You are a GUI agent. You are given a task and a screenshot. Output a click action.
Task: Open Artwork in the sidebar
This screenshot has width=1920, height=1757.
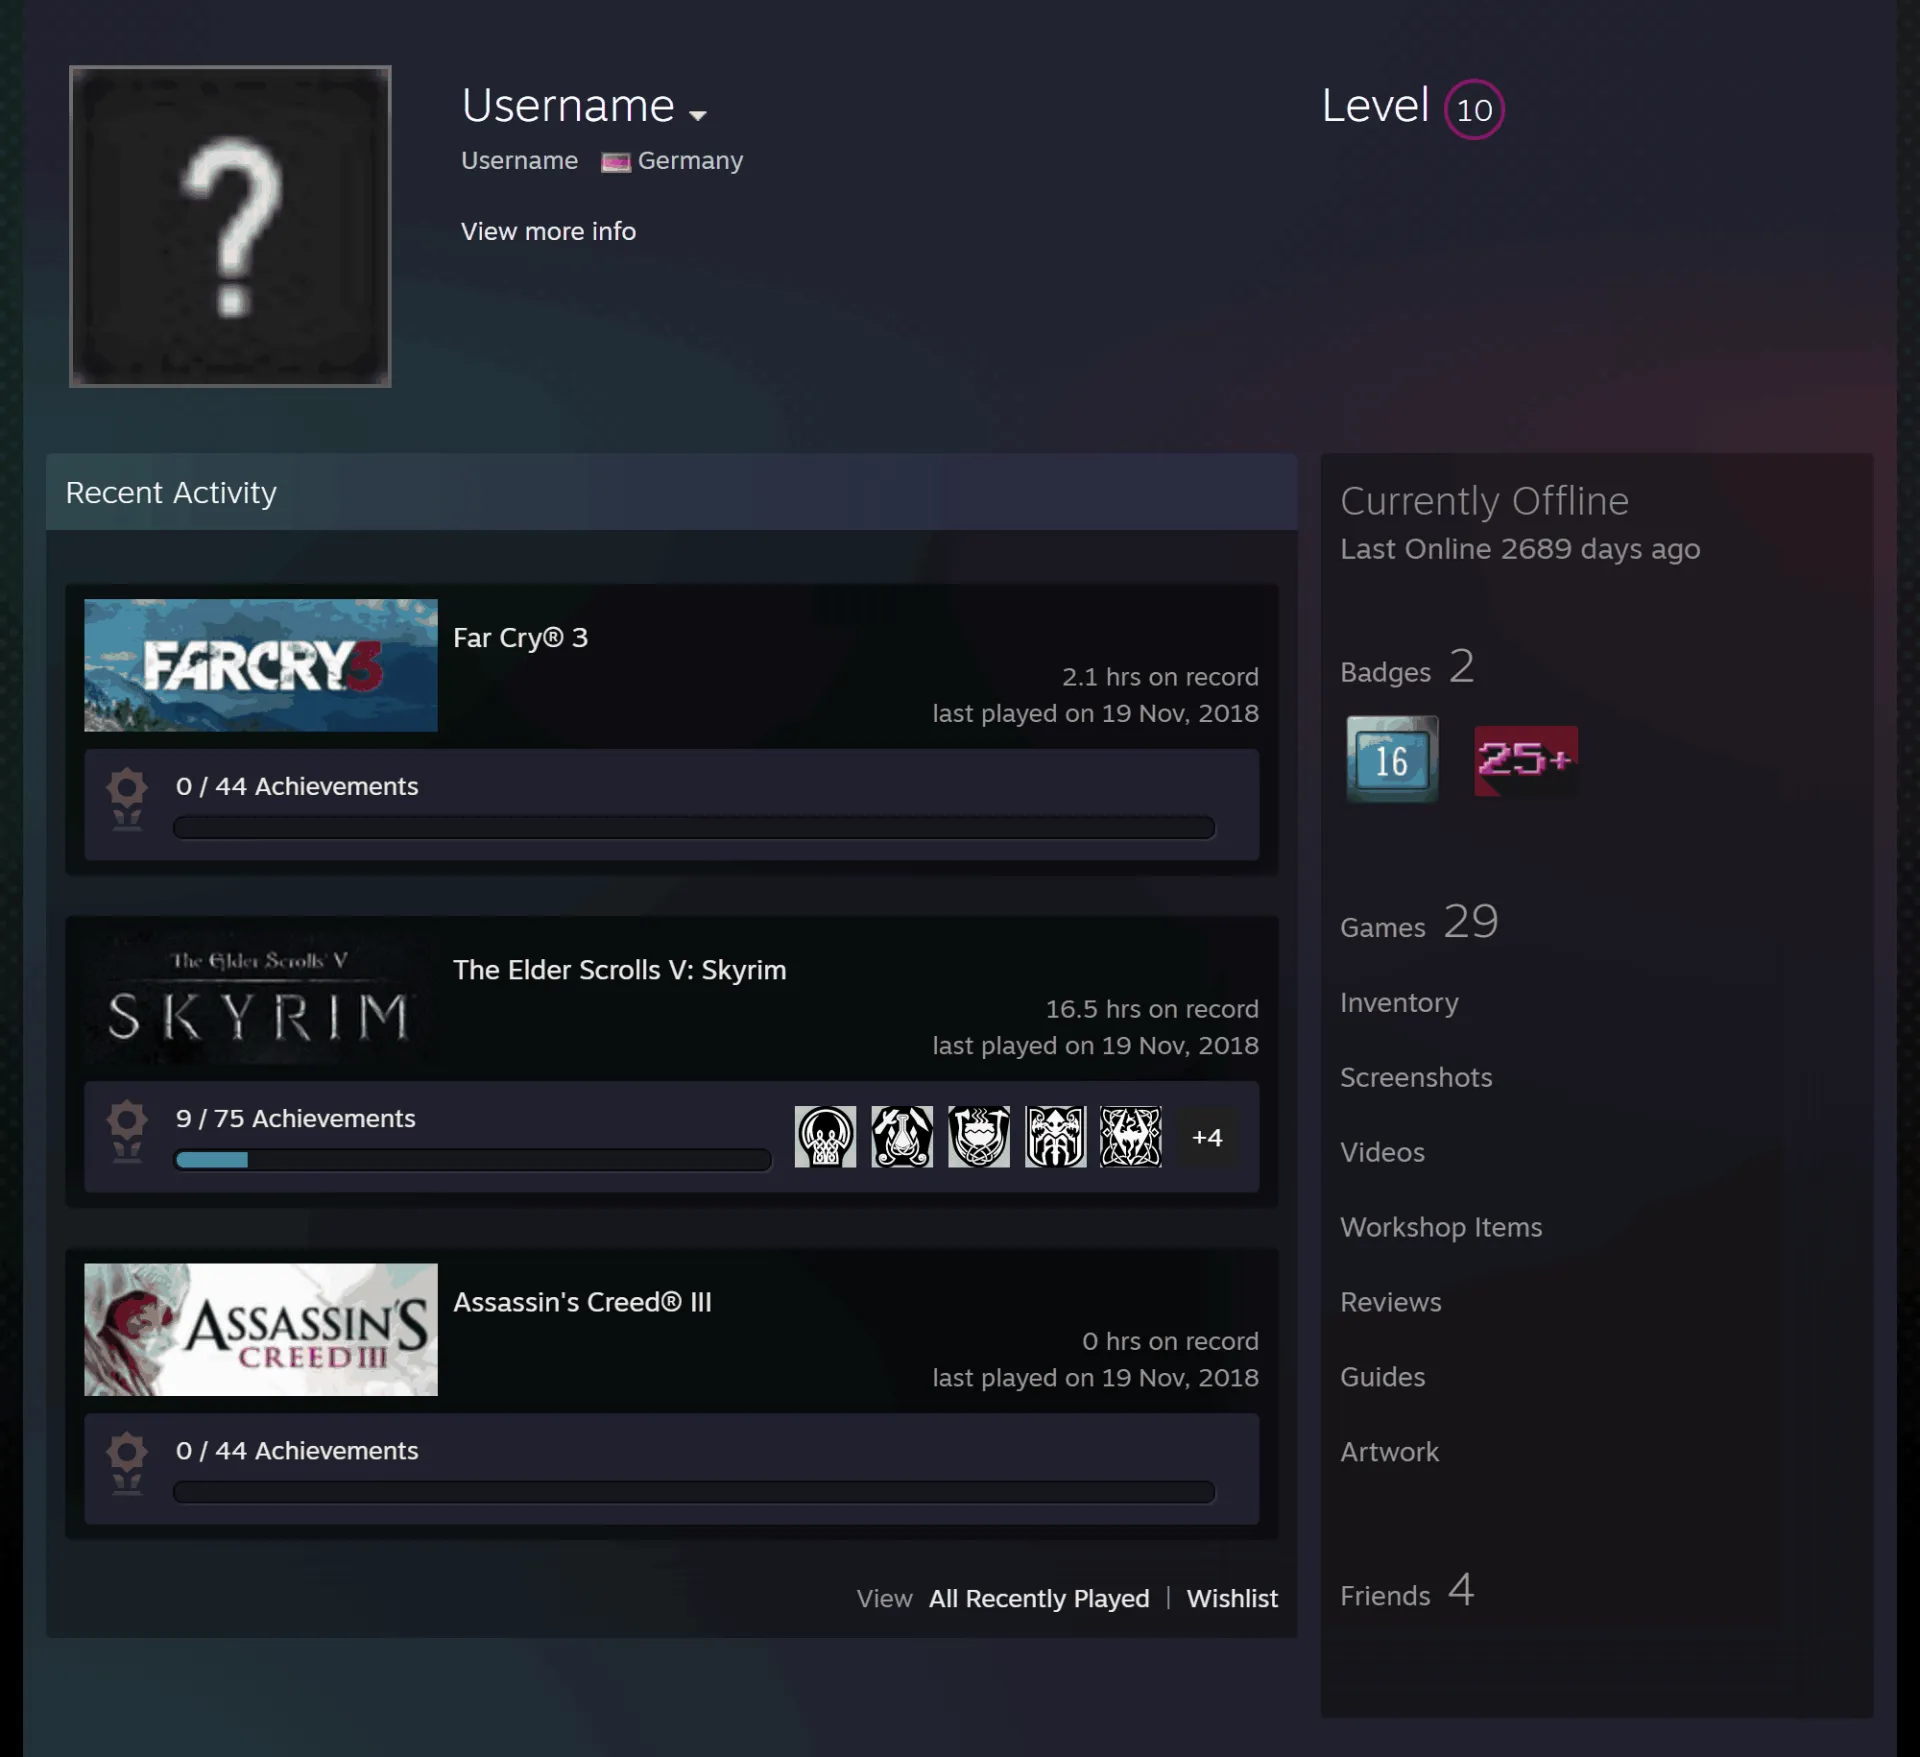coord(1390,1452)
